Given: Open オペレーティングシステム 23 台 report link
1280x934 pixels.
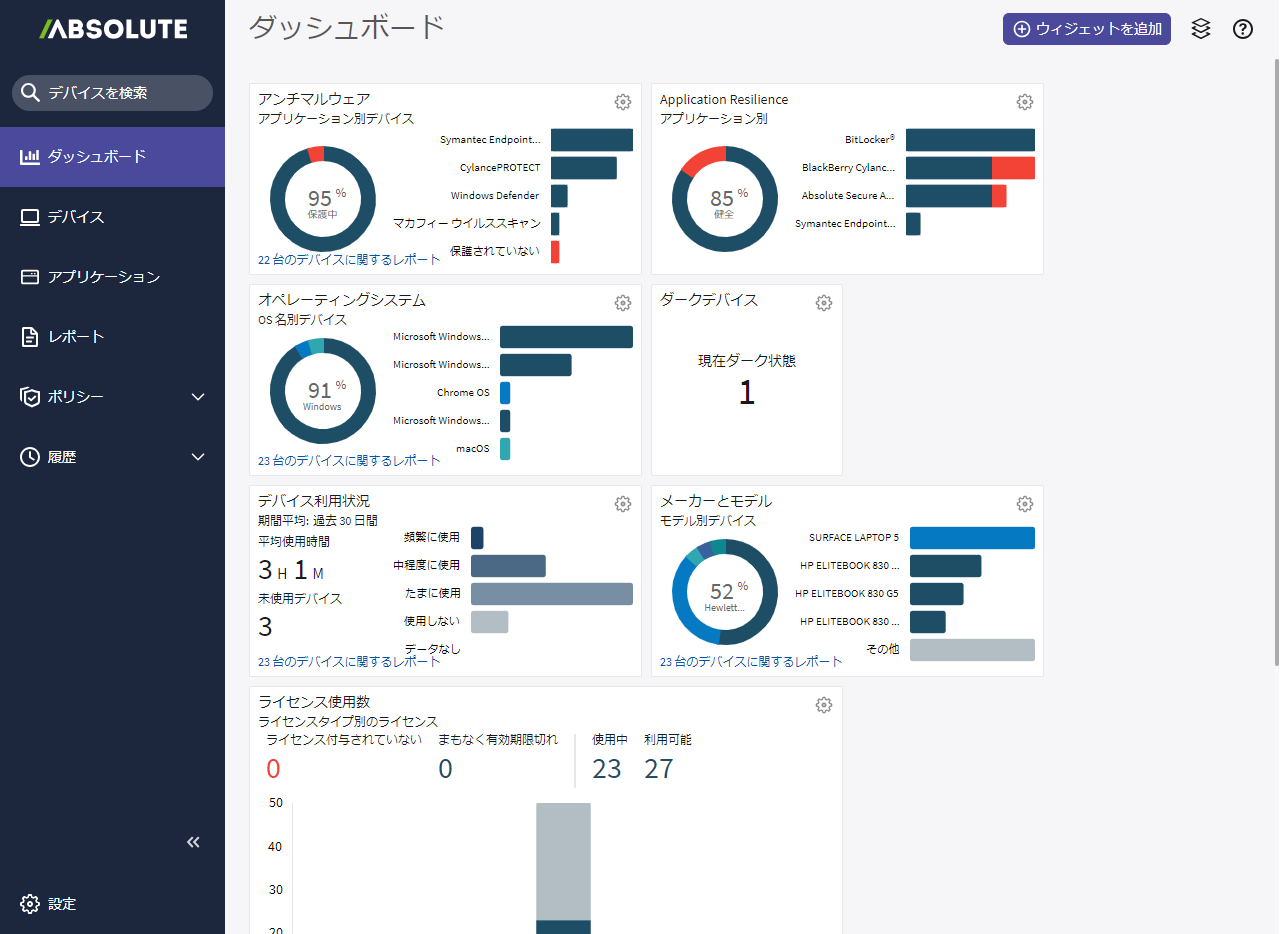Looking at the screenshot, I should 349,461.
